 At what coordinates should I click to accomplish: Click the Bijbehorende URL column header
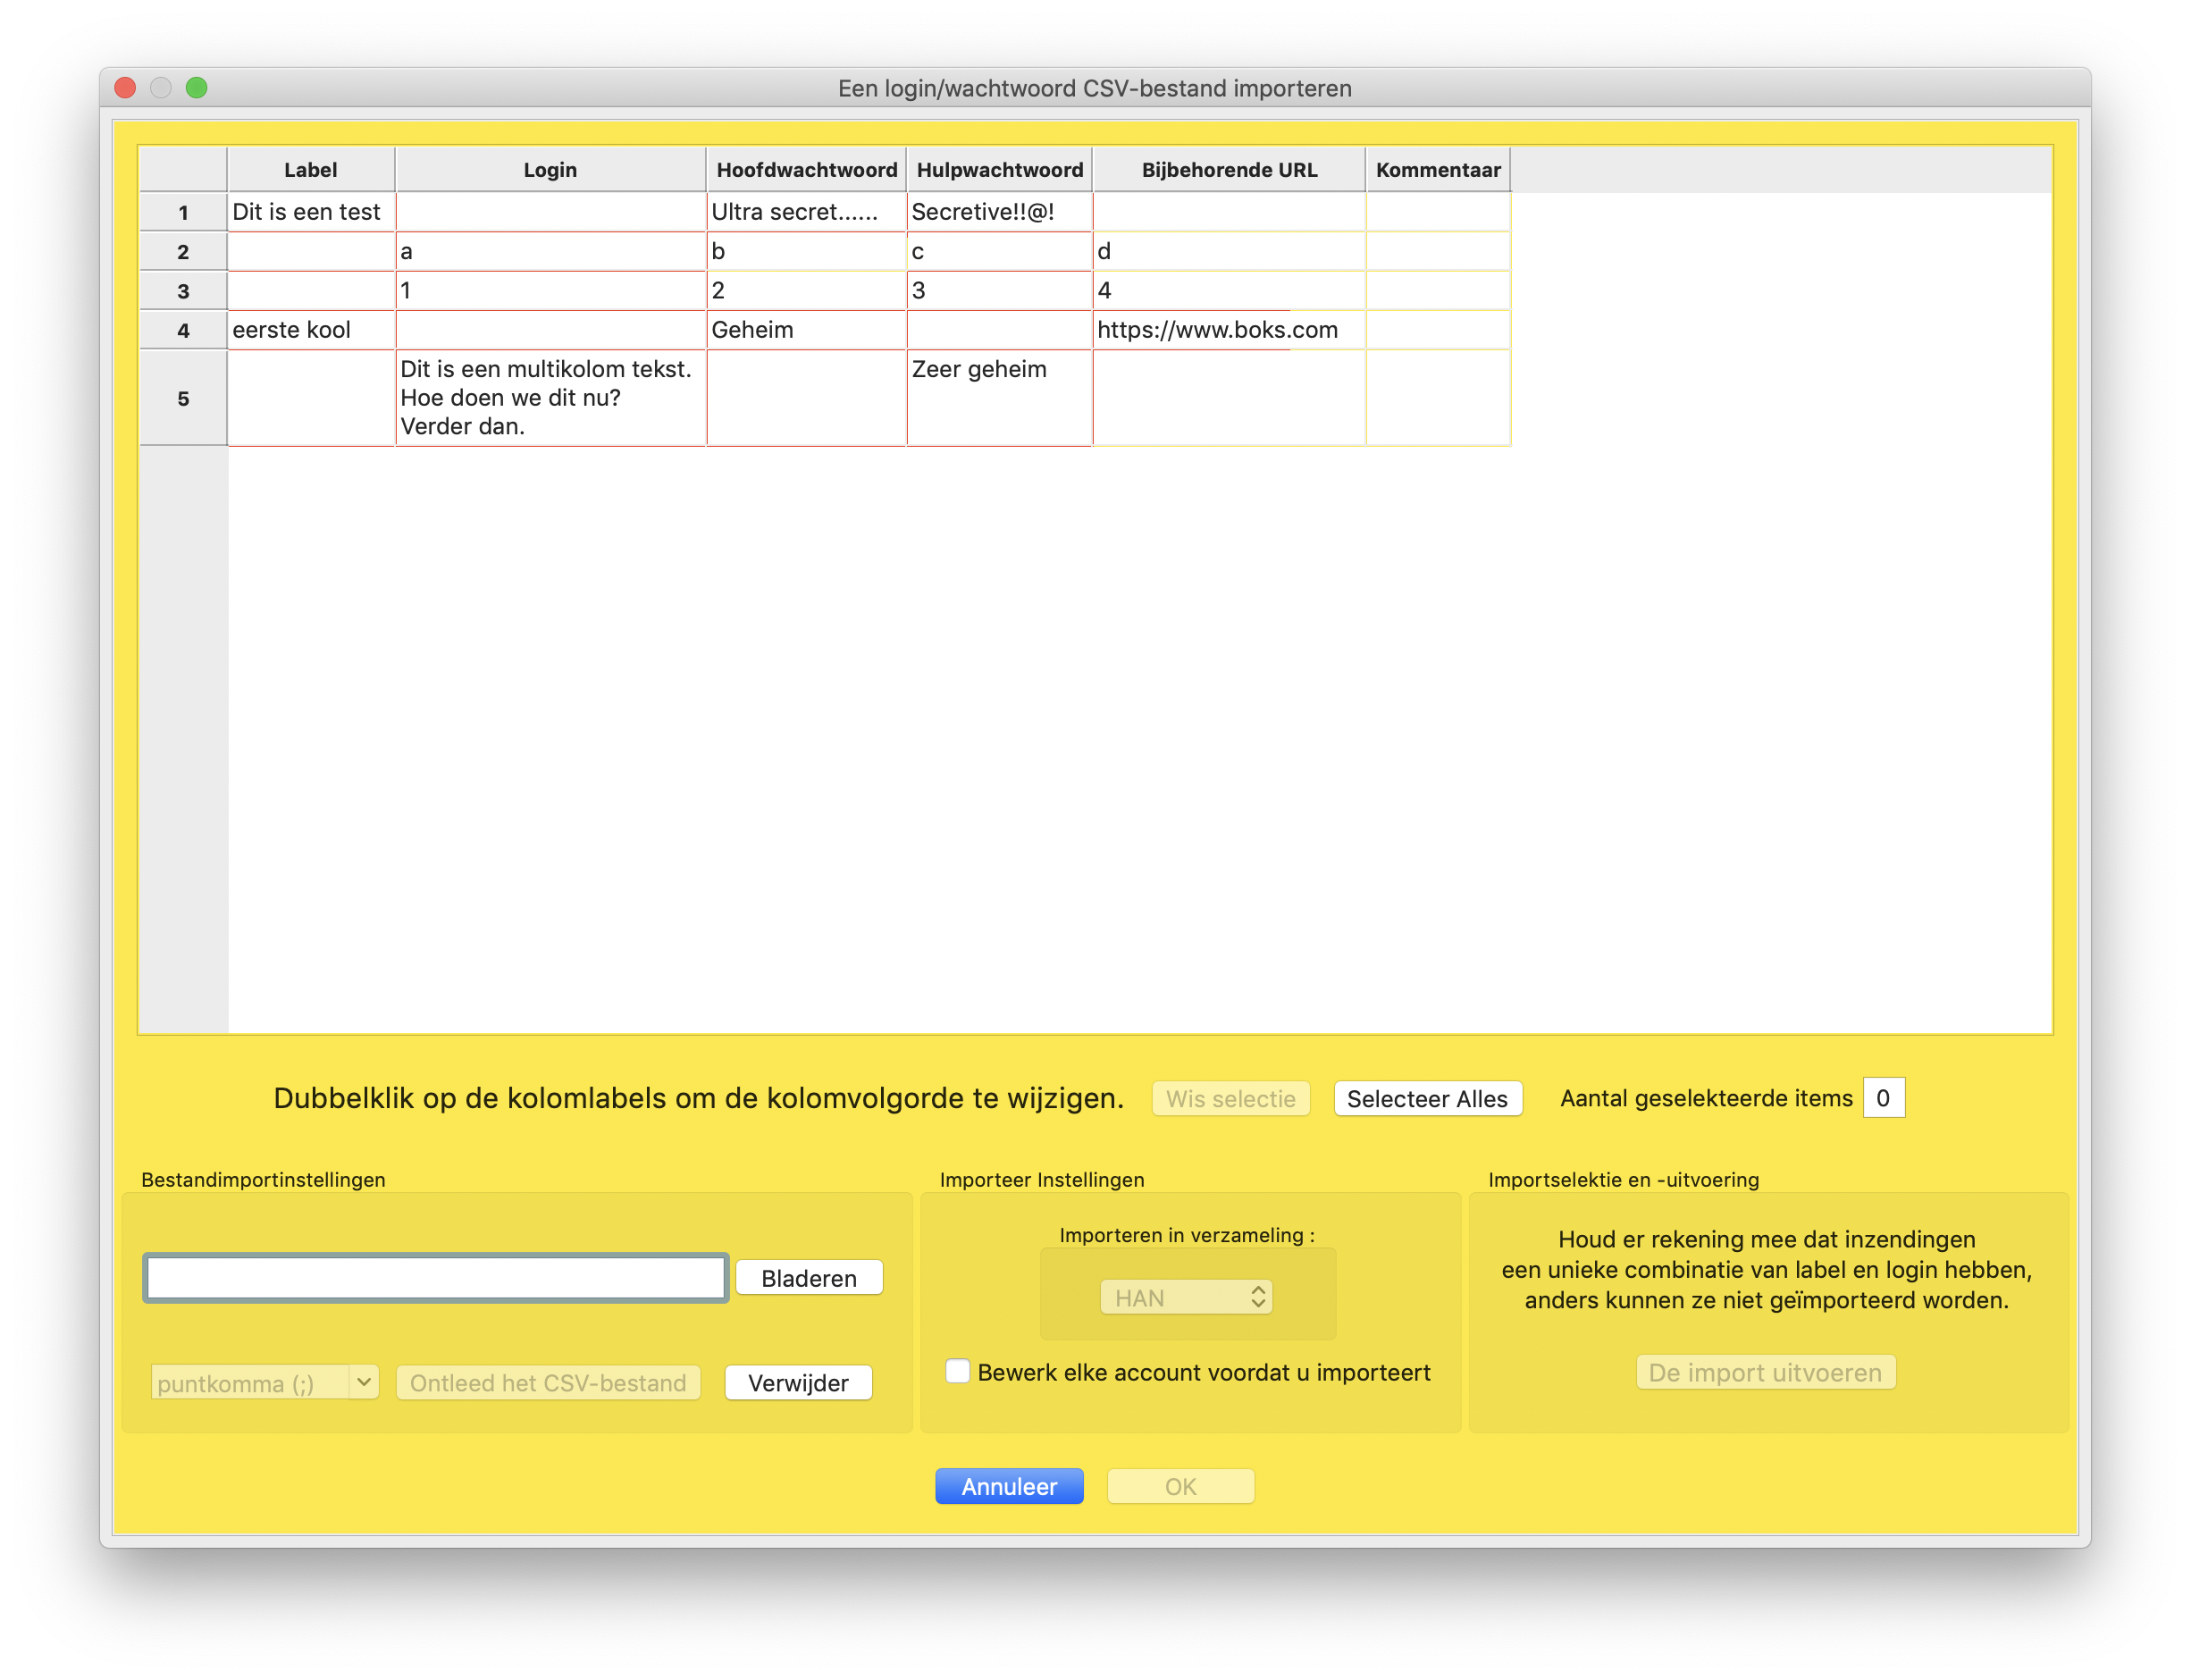pos(1229,170)
